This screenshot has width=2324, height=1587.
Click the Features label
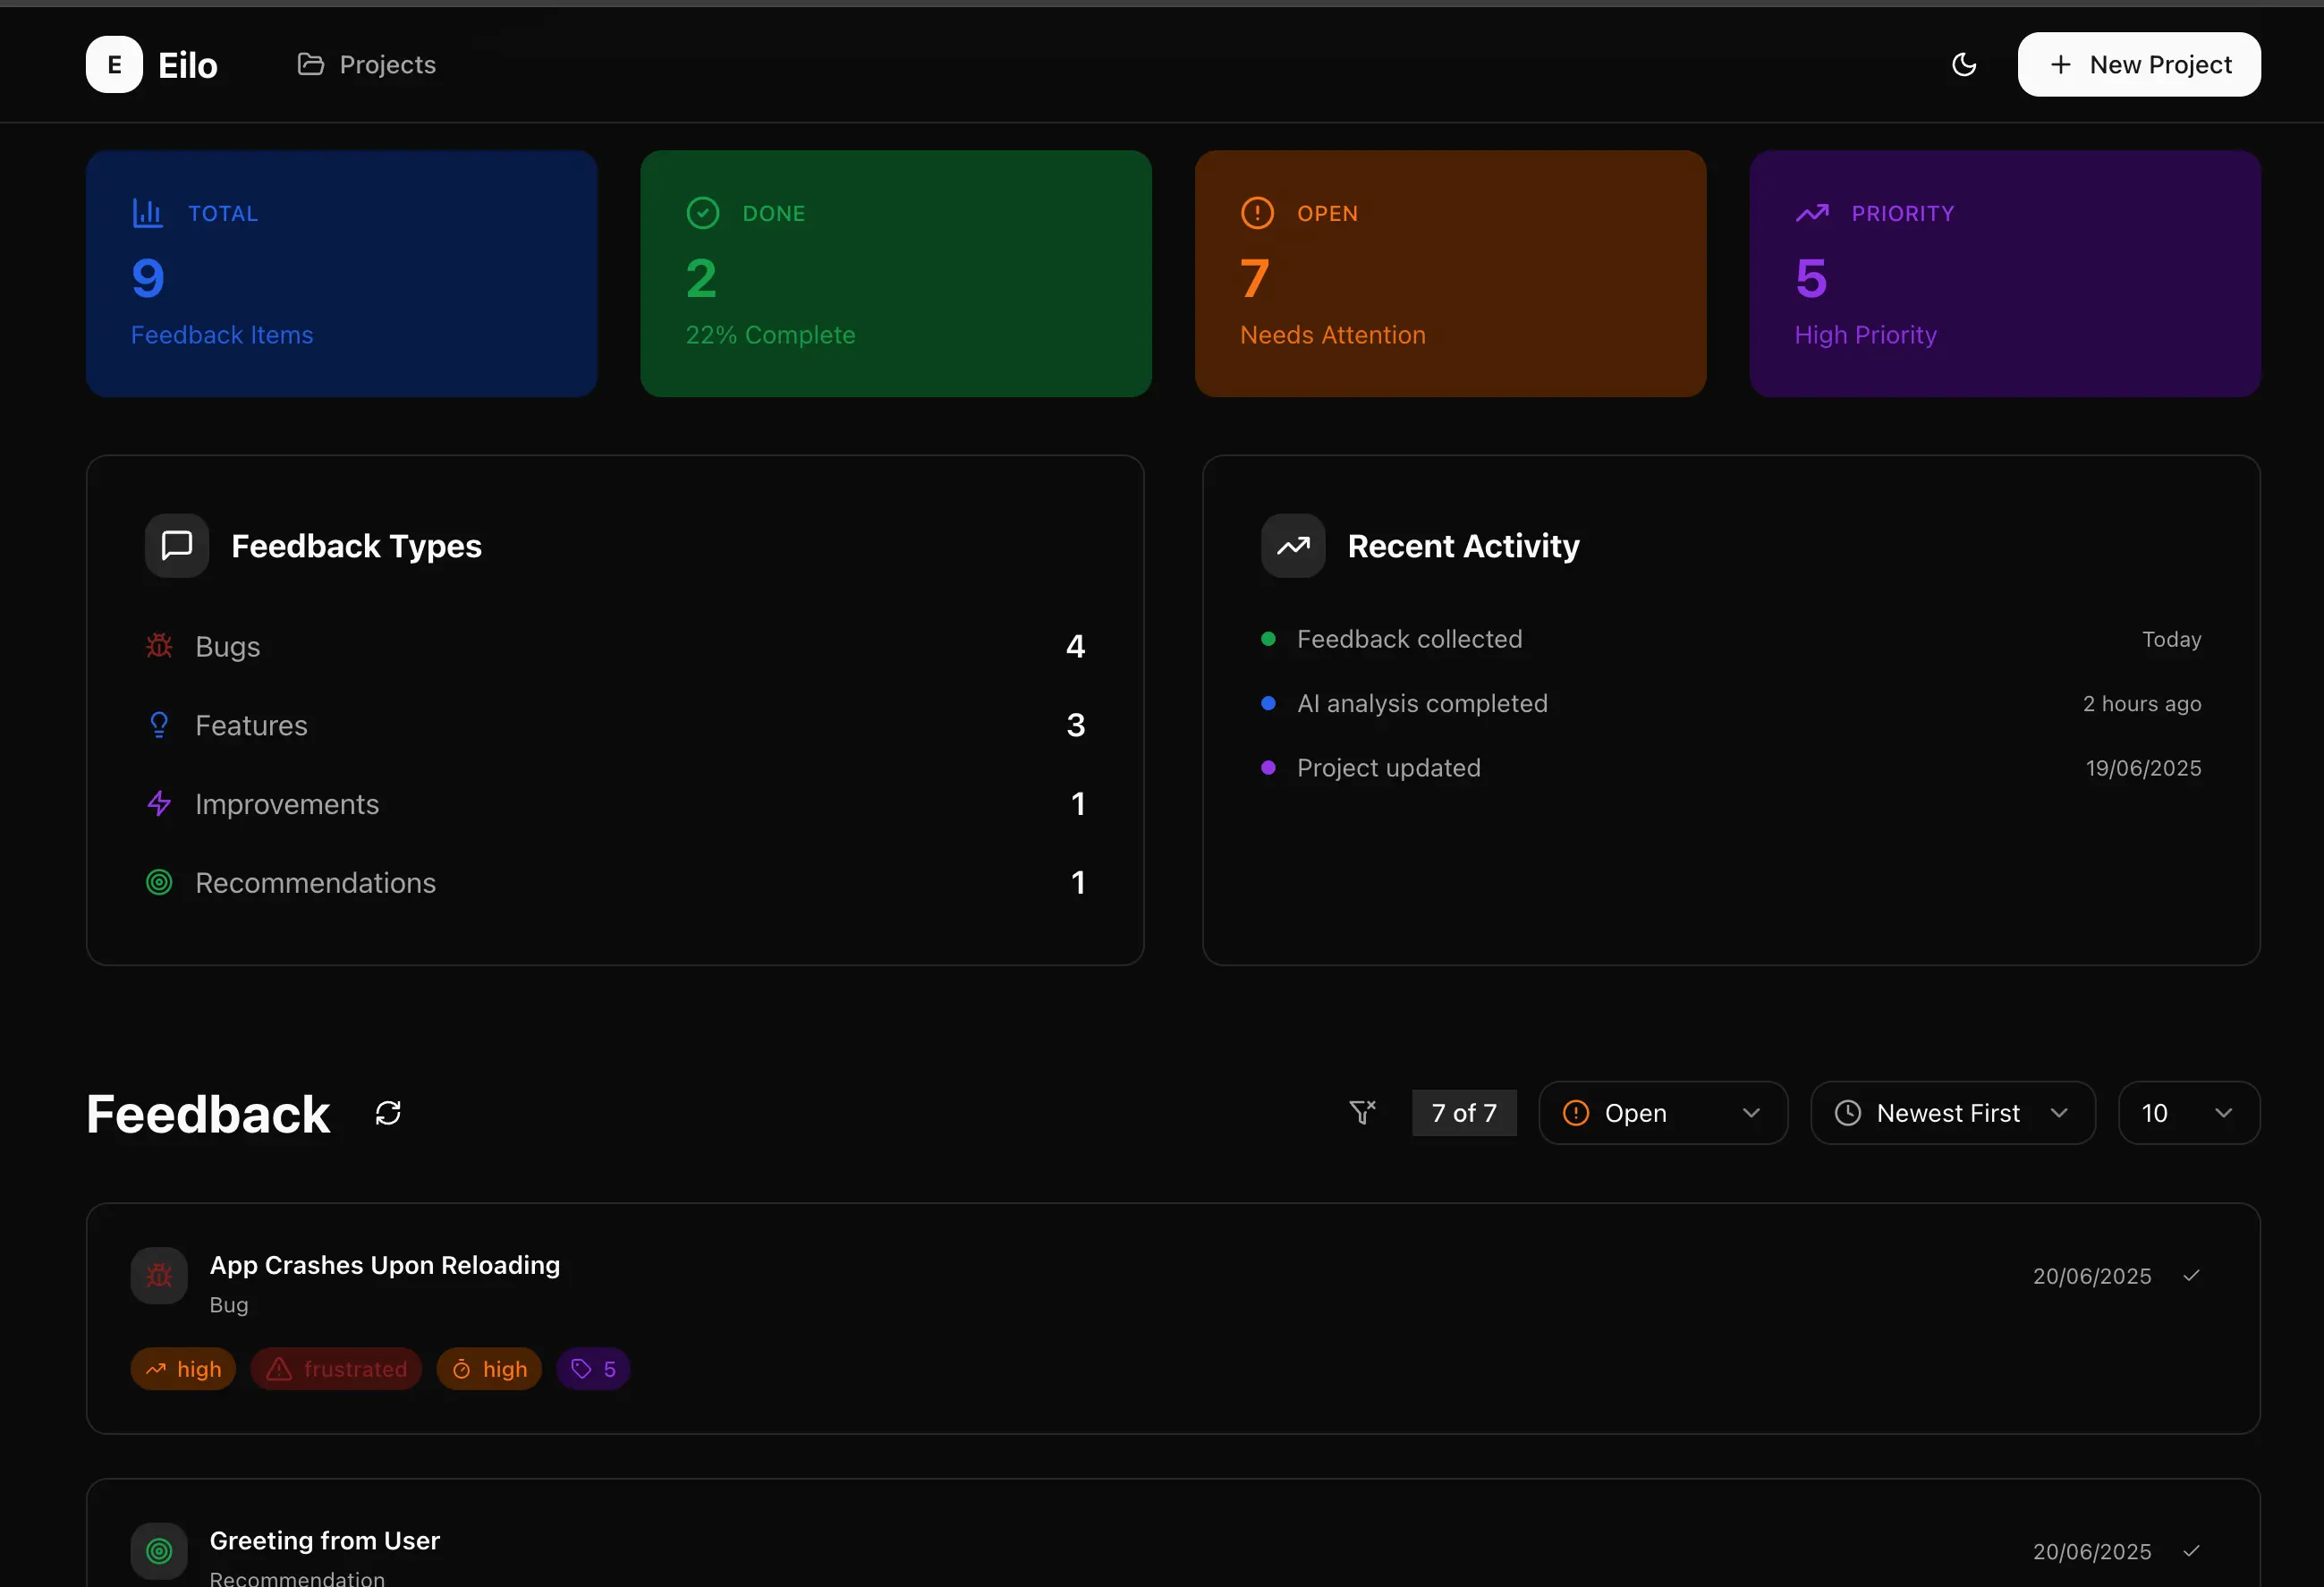tap(251, 725)
